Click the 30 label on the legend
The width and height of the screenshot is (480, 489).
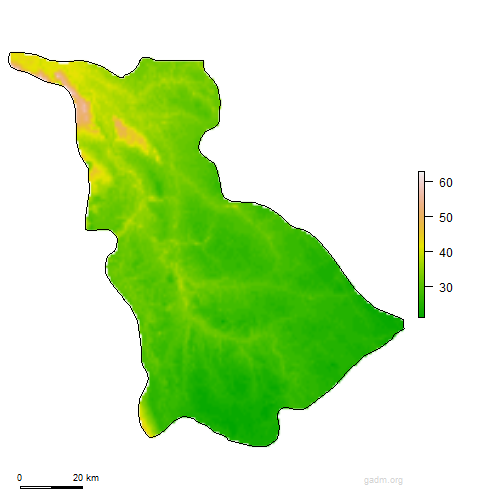pyautogui.click(x=446, y=288)
